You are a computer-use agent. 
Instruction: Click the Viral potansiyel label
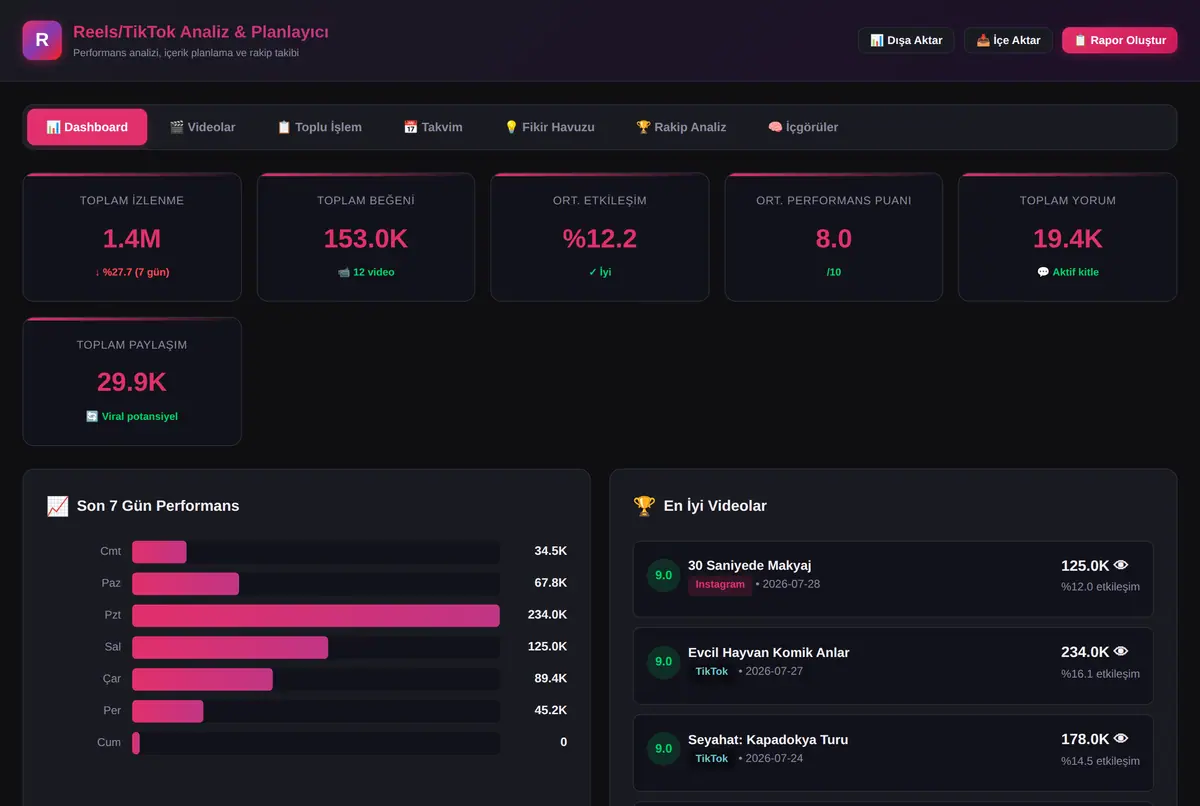pos(132,416)
